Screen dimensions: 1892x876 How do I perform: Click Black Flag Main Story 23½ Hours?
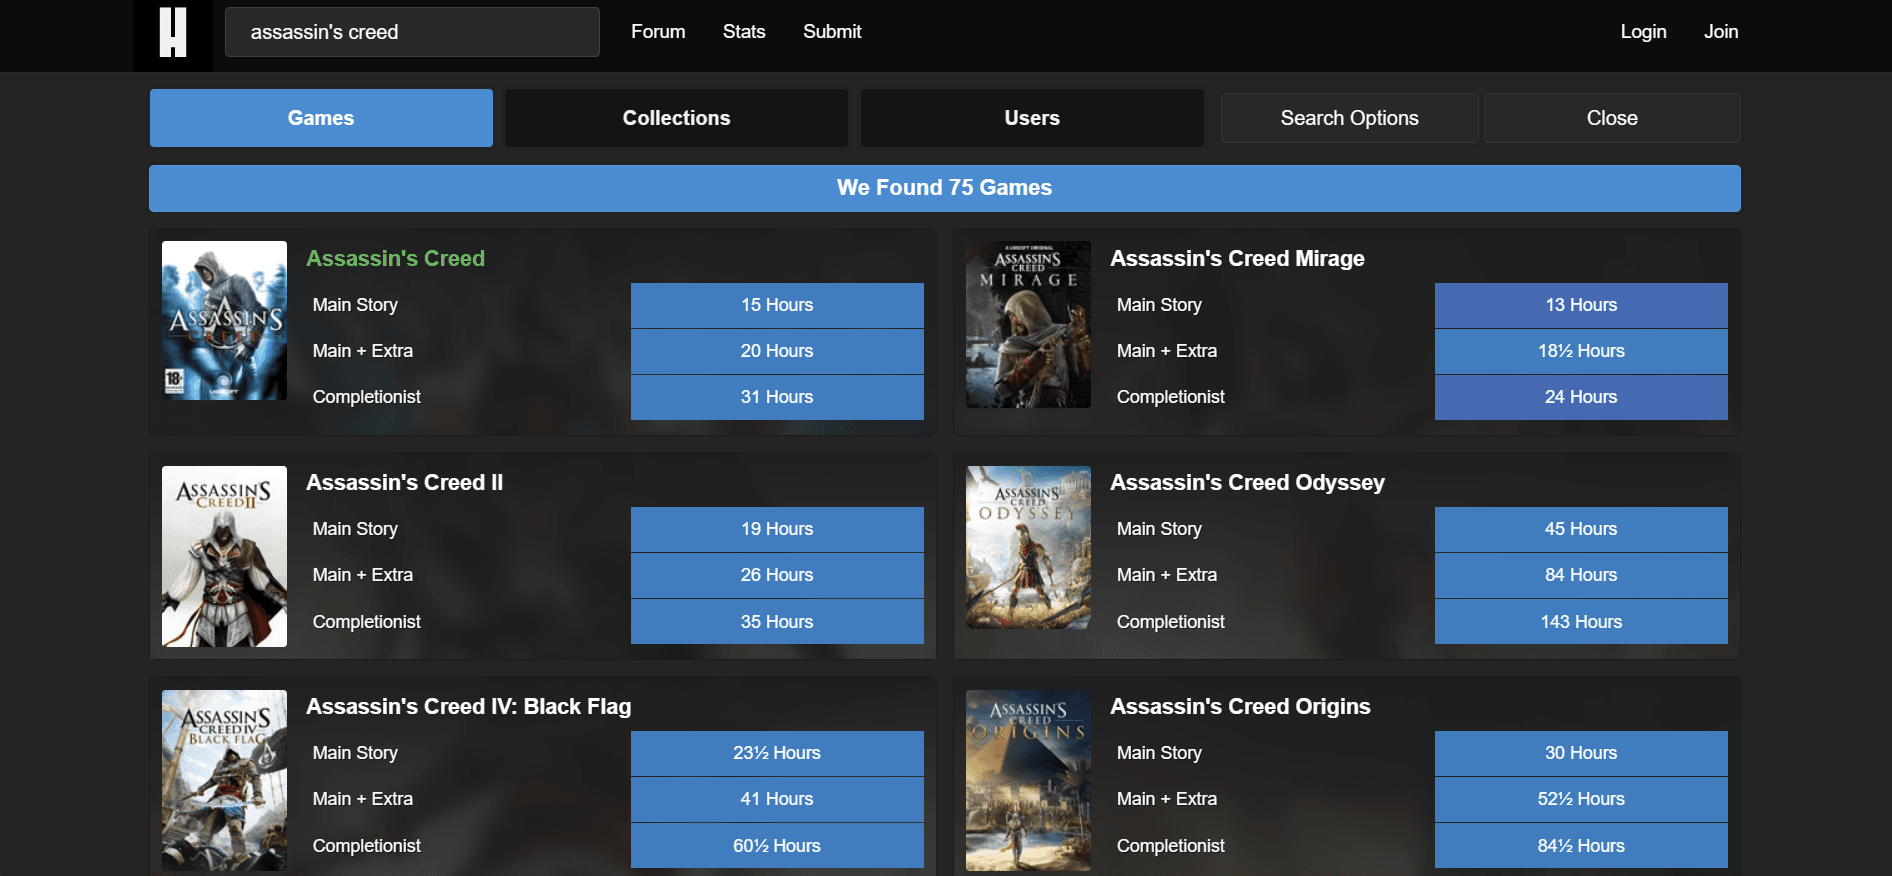coord(777,753)
